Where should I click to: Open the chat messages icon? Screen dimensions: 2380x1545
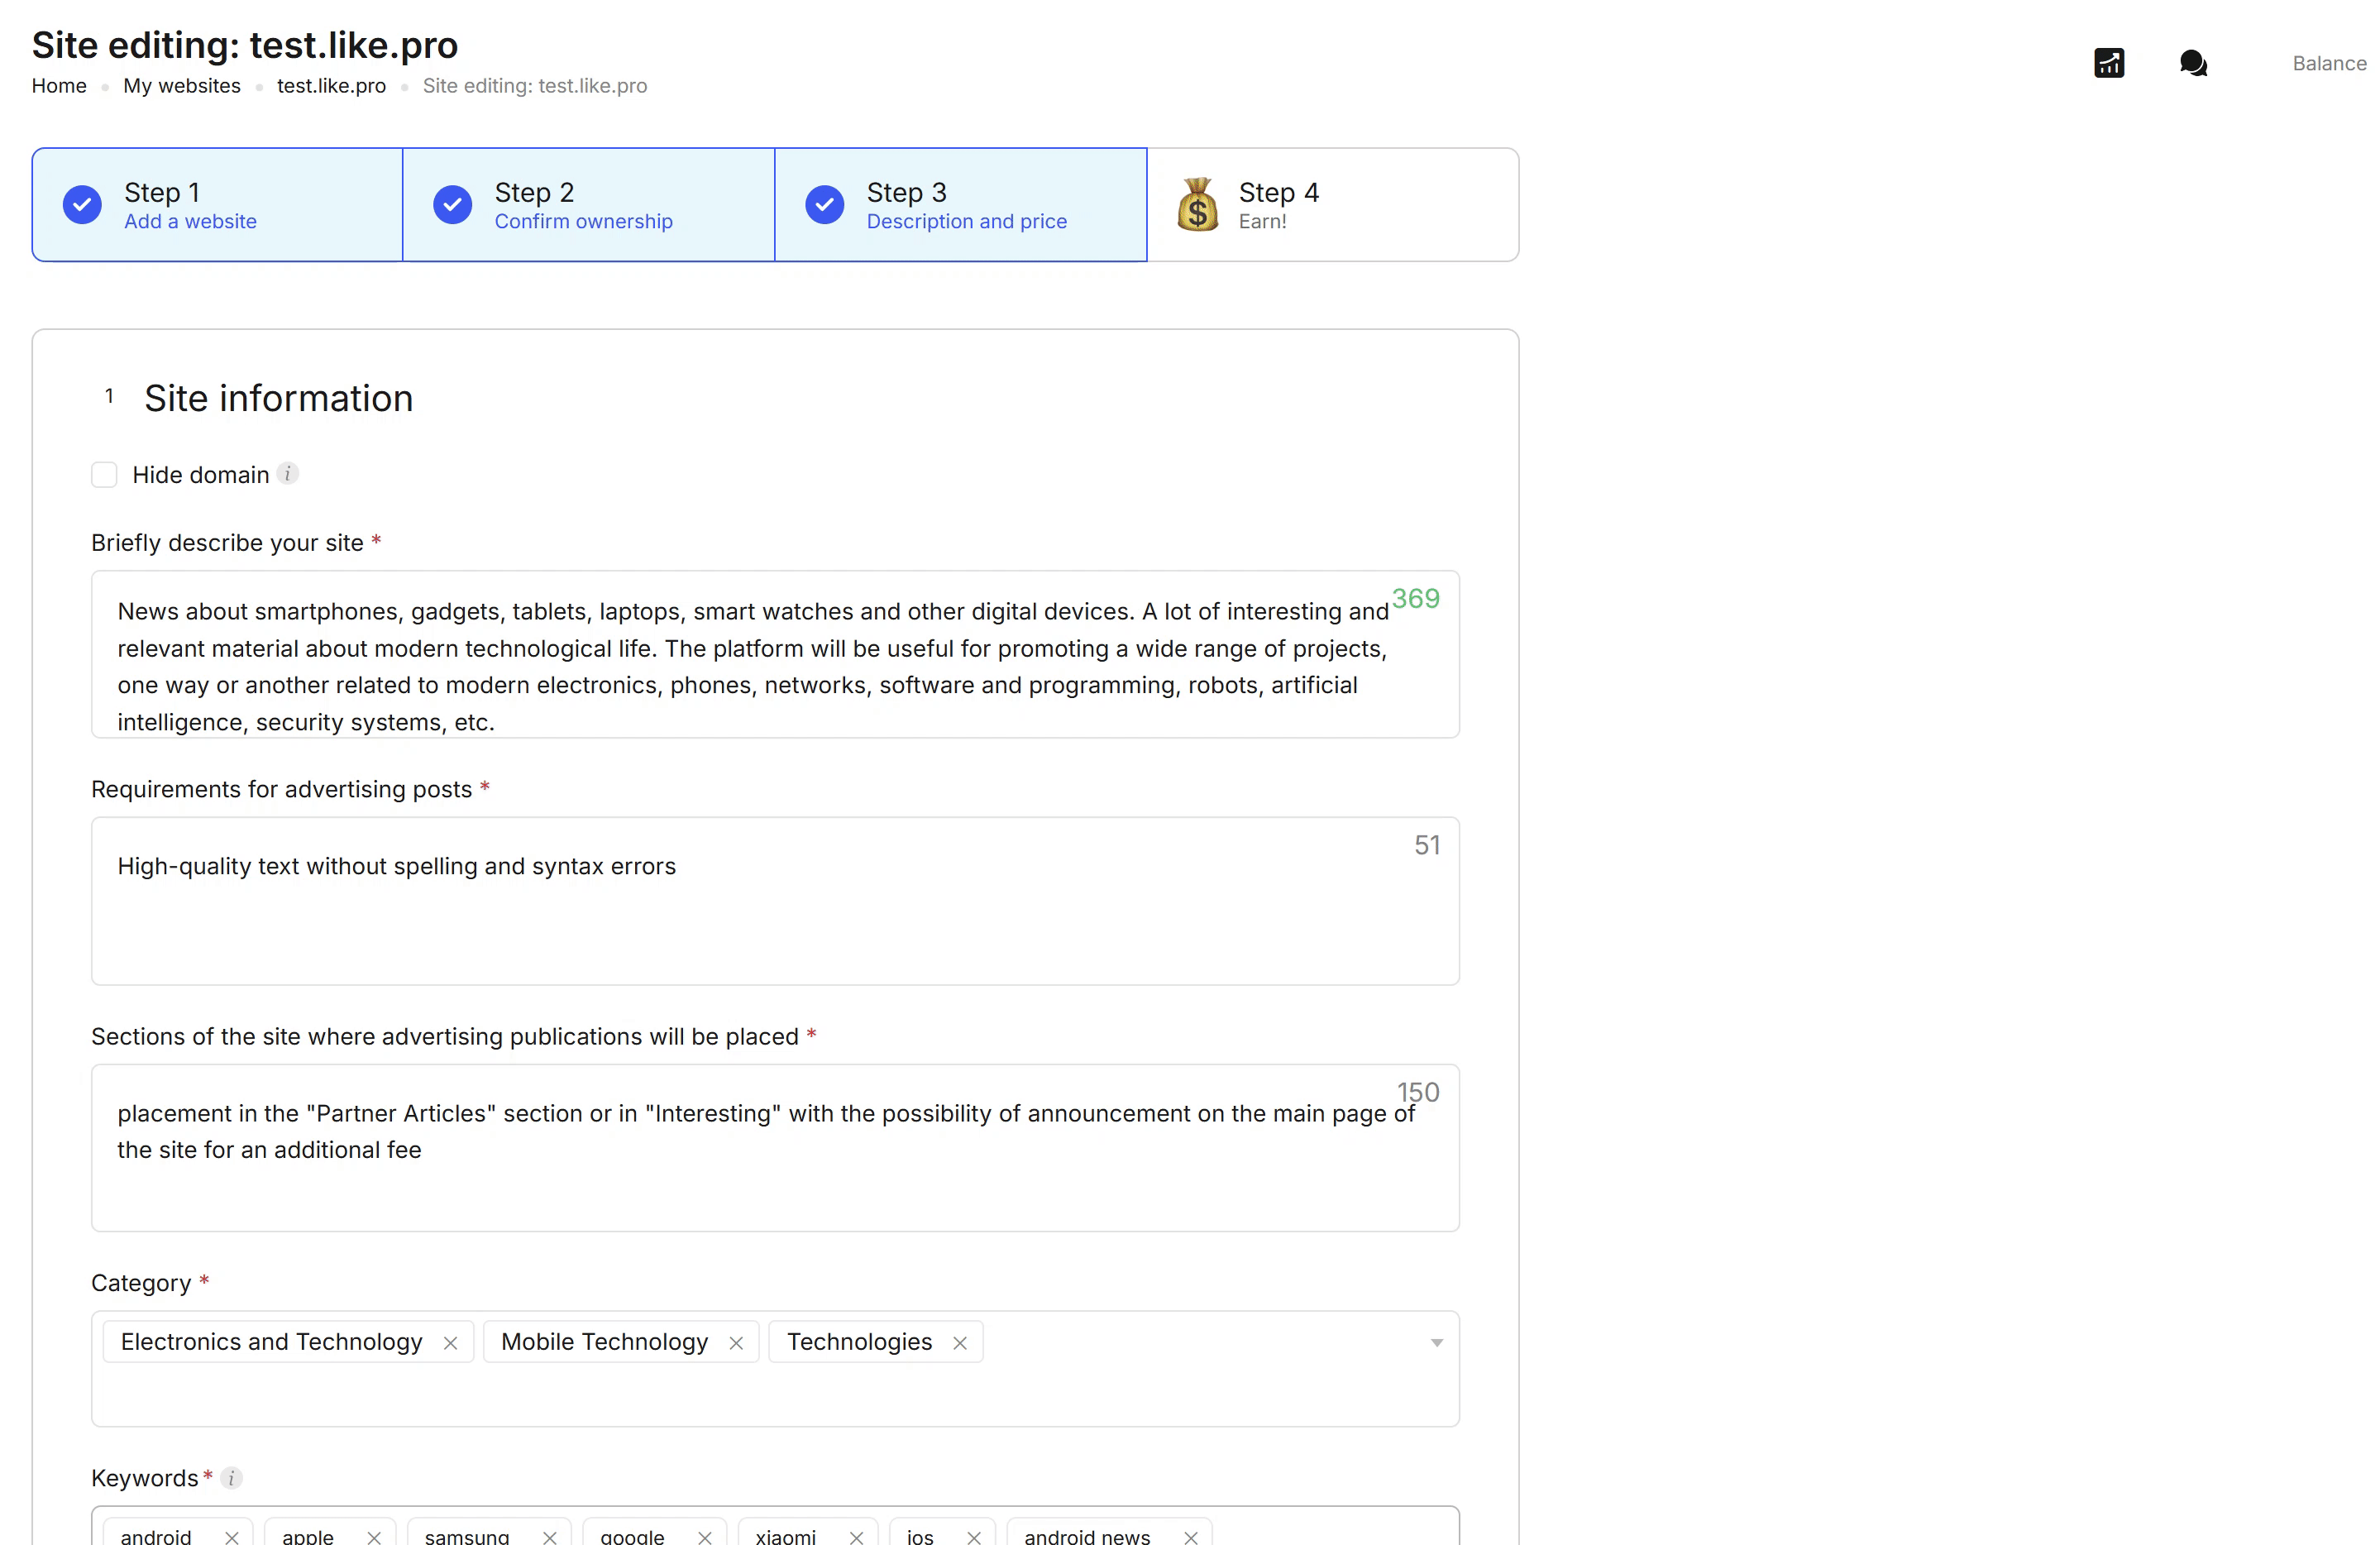[x=2192, y=63]
